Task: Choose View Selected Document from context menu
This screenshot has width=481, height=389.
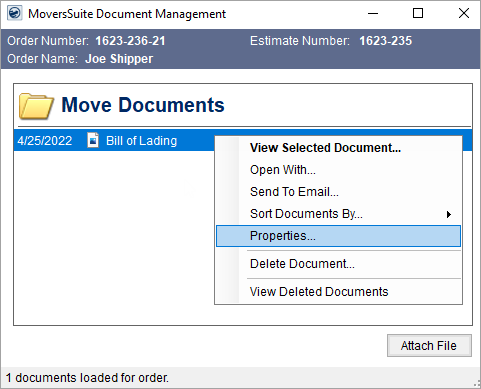Action: tap(338, 148)
